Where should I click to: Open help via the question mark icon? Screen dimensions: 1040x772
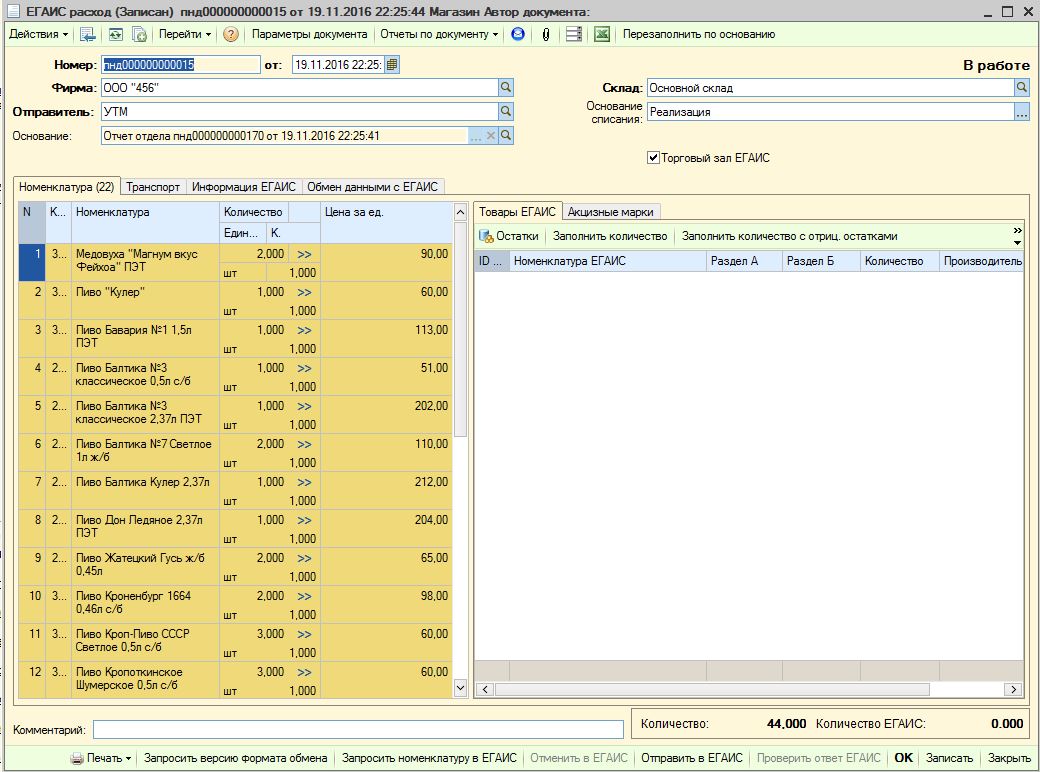[230, 34]
